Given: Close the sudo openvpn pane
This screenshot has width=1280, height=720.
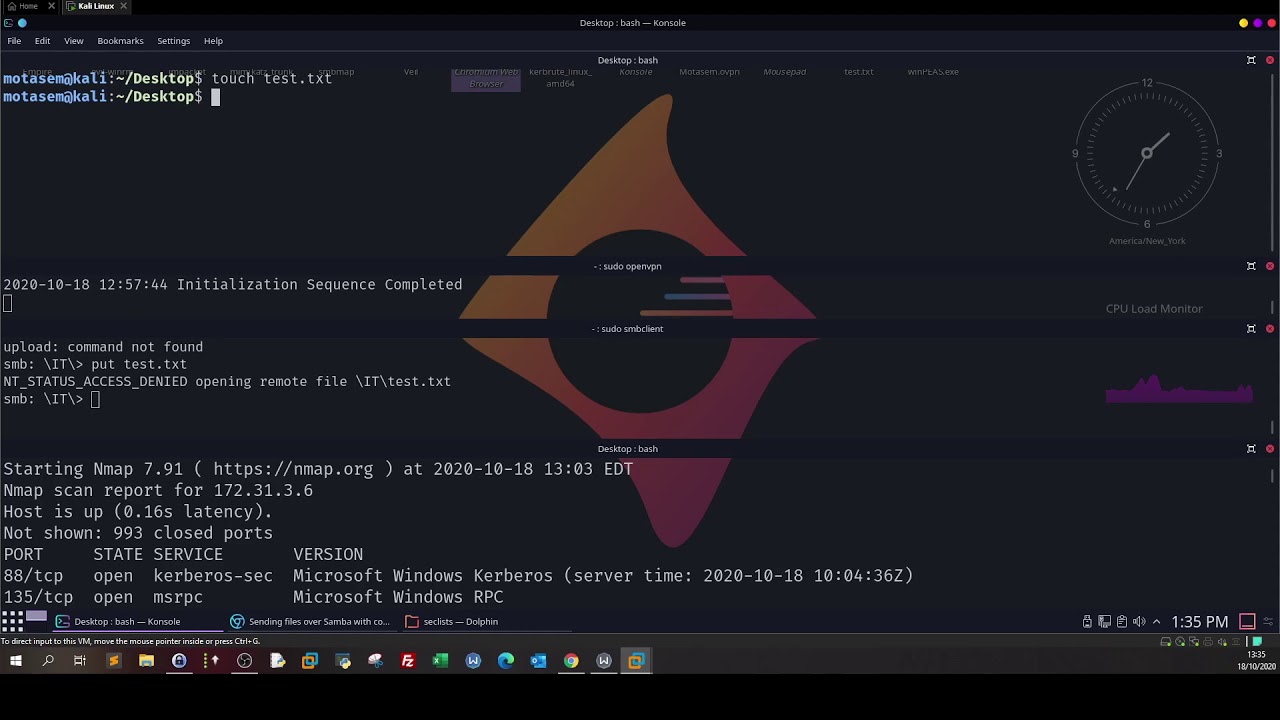Looking at the screenshot, I should 1270,266.
